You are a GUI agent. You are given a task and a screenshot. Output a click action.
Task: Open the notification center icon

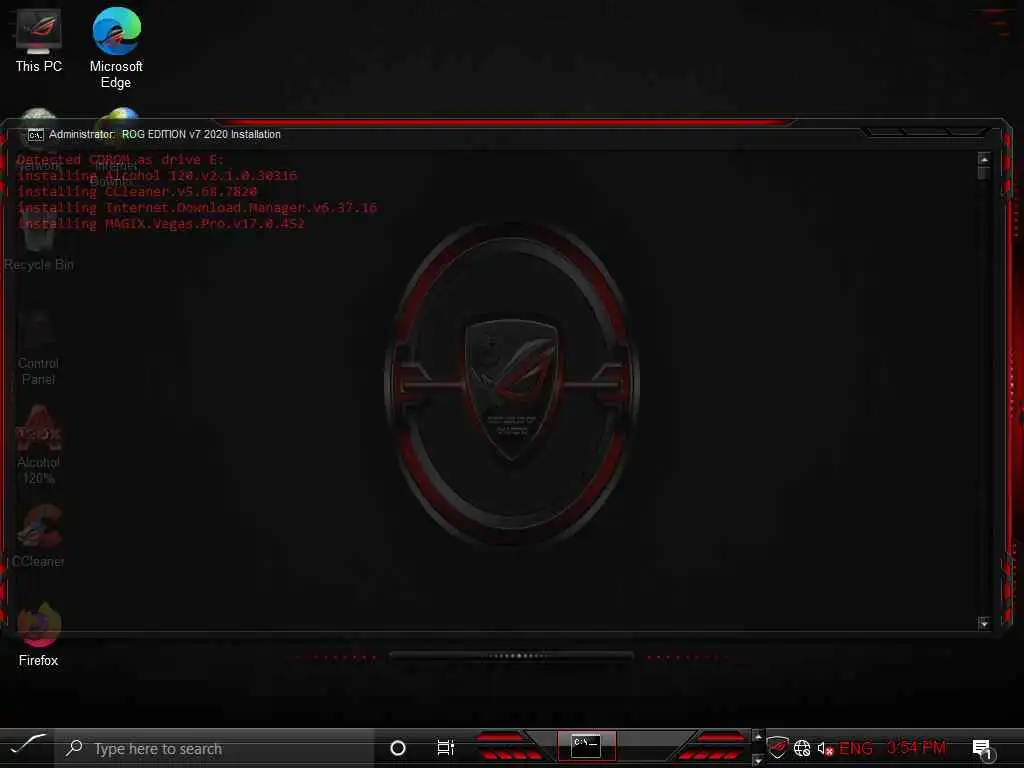pos(982,749)
